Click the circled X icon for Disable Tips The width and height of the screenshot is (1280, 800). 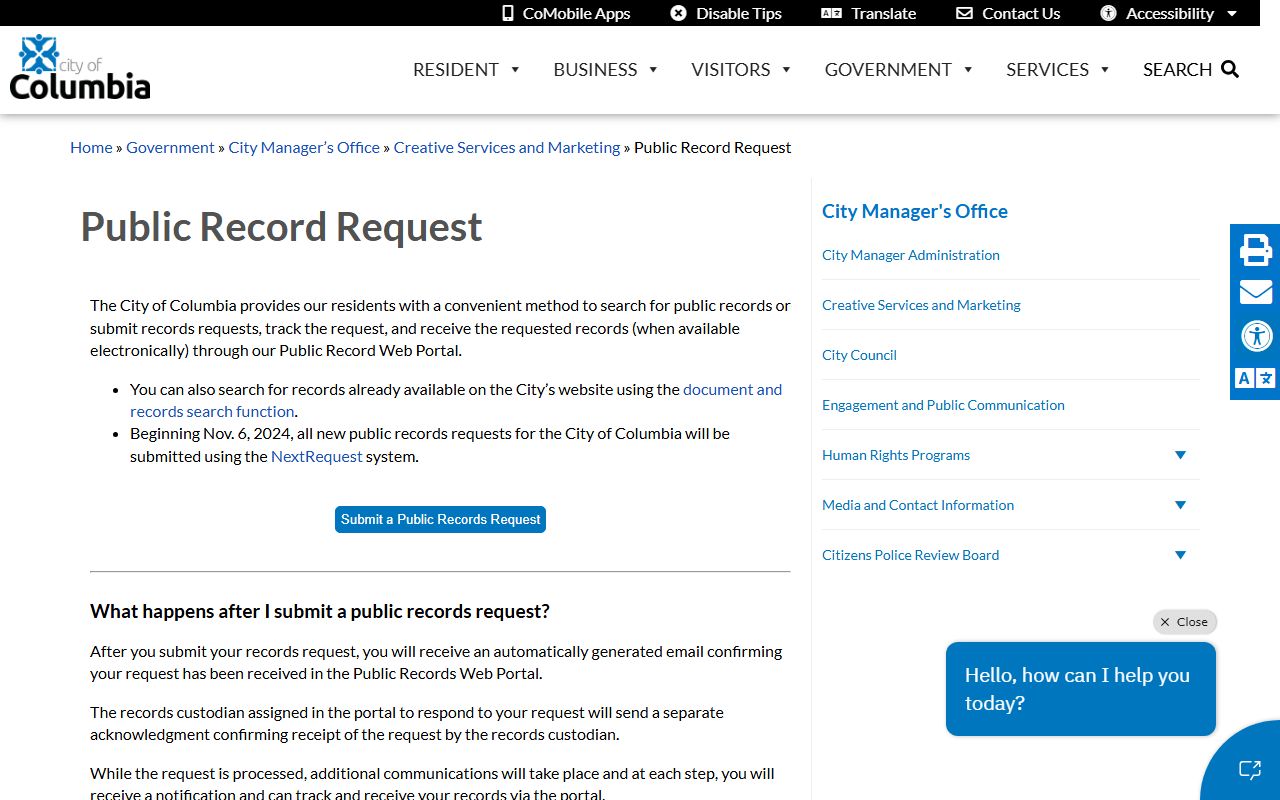pos(678,13)
